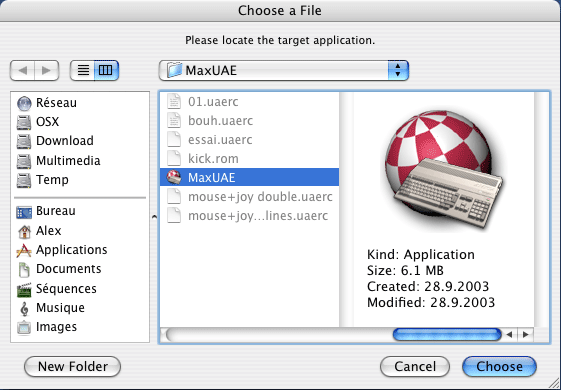The height and width of the screenshot is (390, 561).
Task: Click the Size: 6.1 MB text
Action: point(405,270)
